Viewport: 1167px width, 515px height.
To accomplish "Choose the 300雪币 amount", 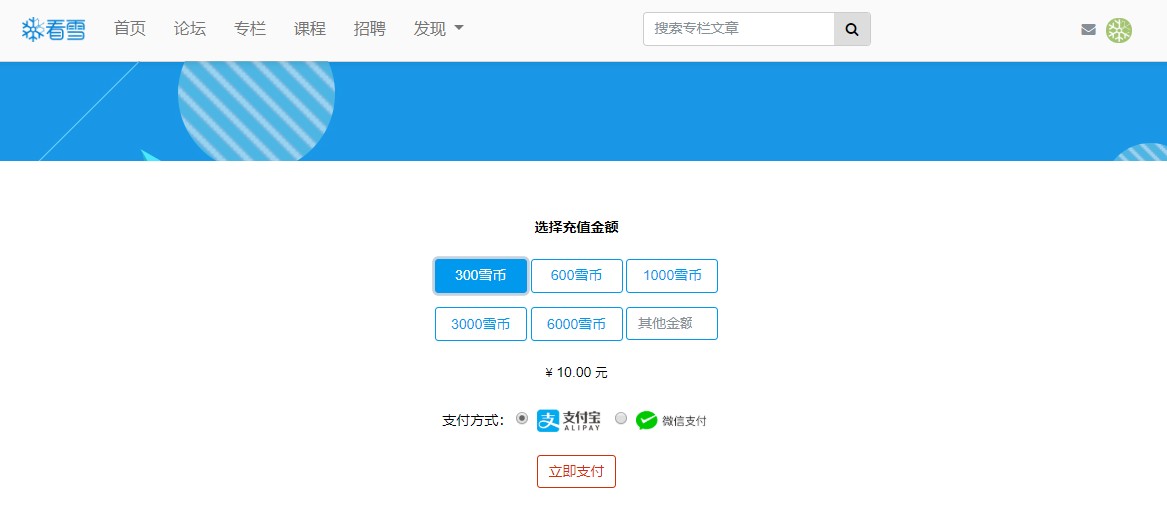I will [x=481, y=275].
